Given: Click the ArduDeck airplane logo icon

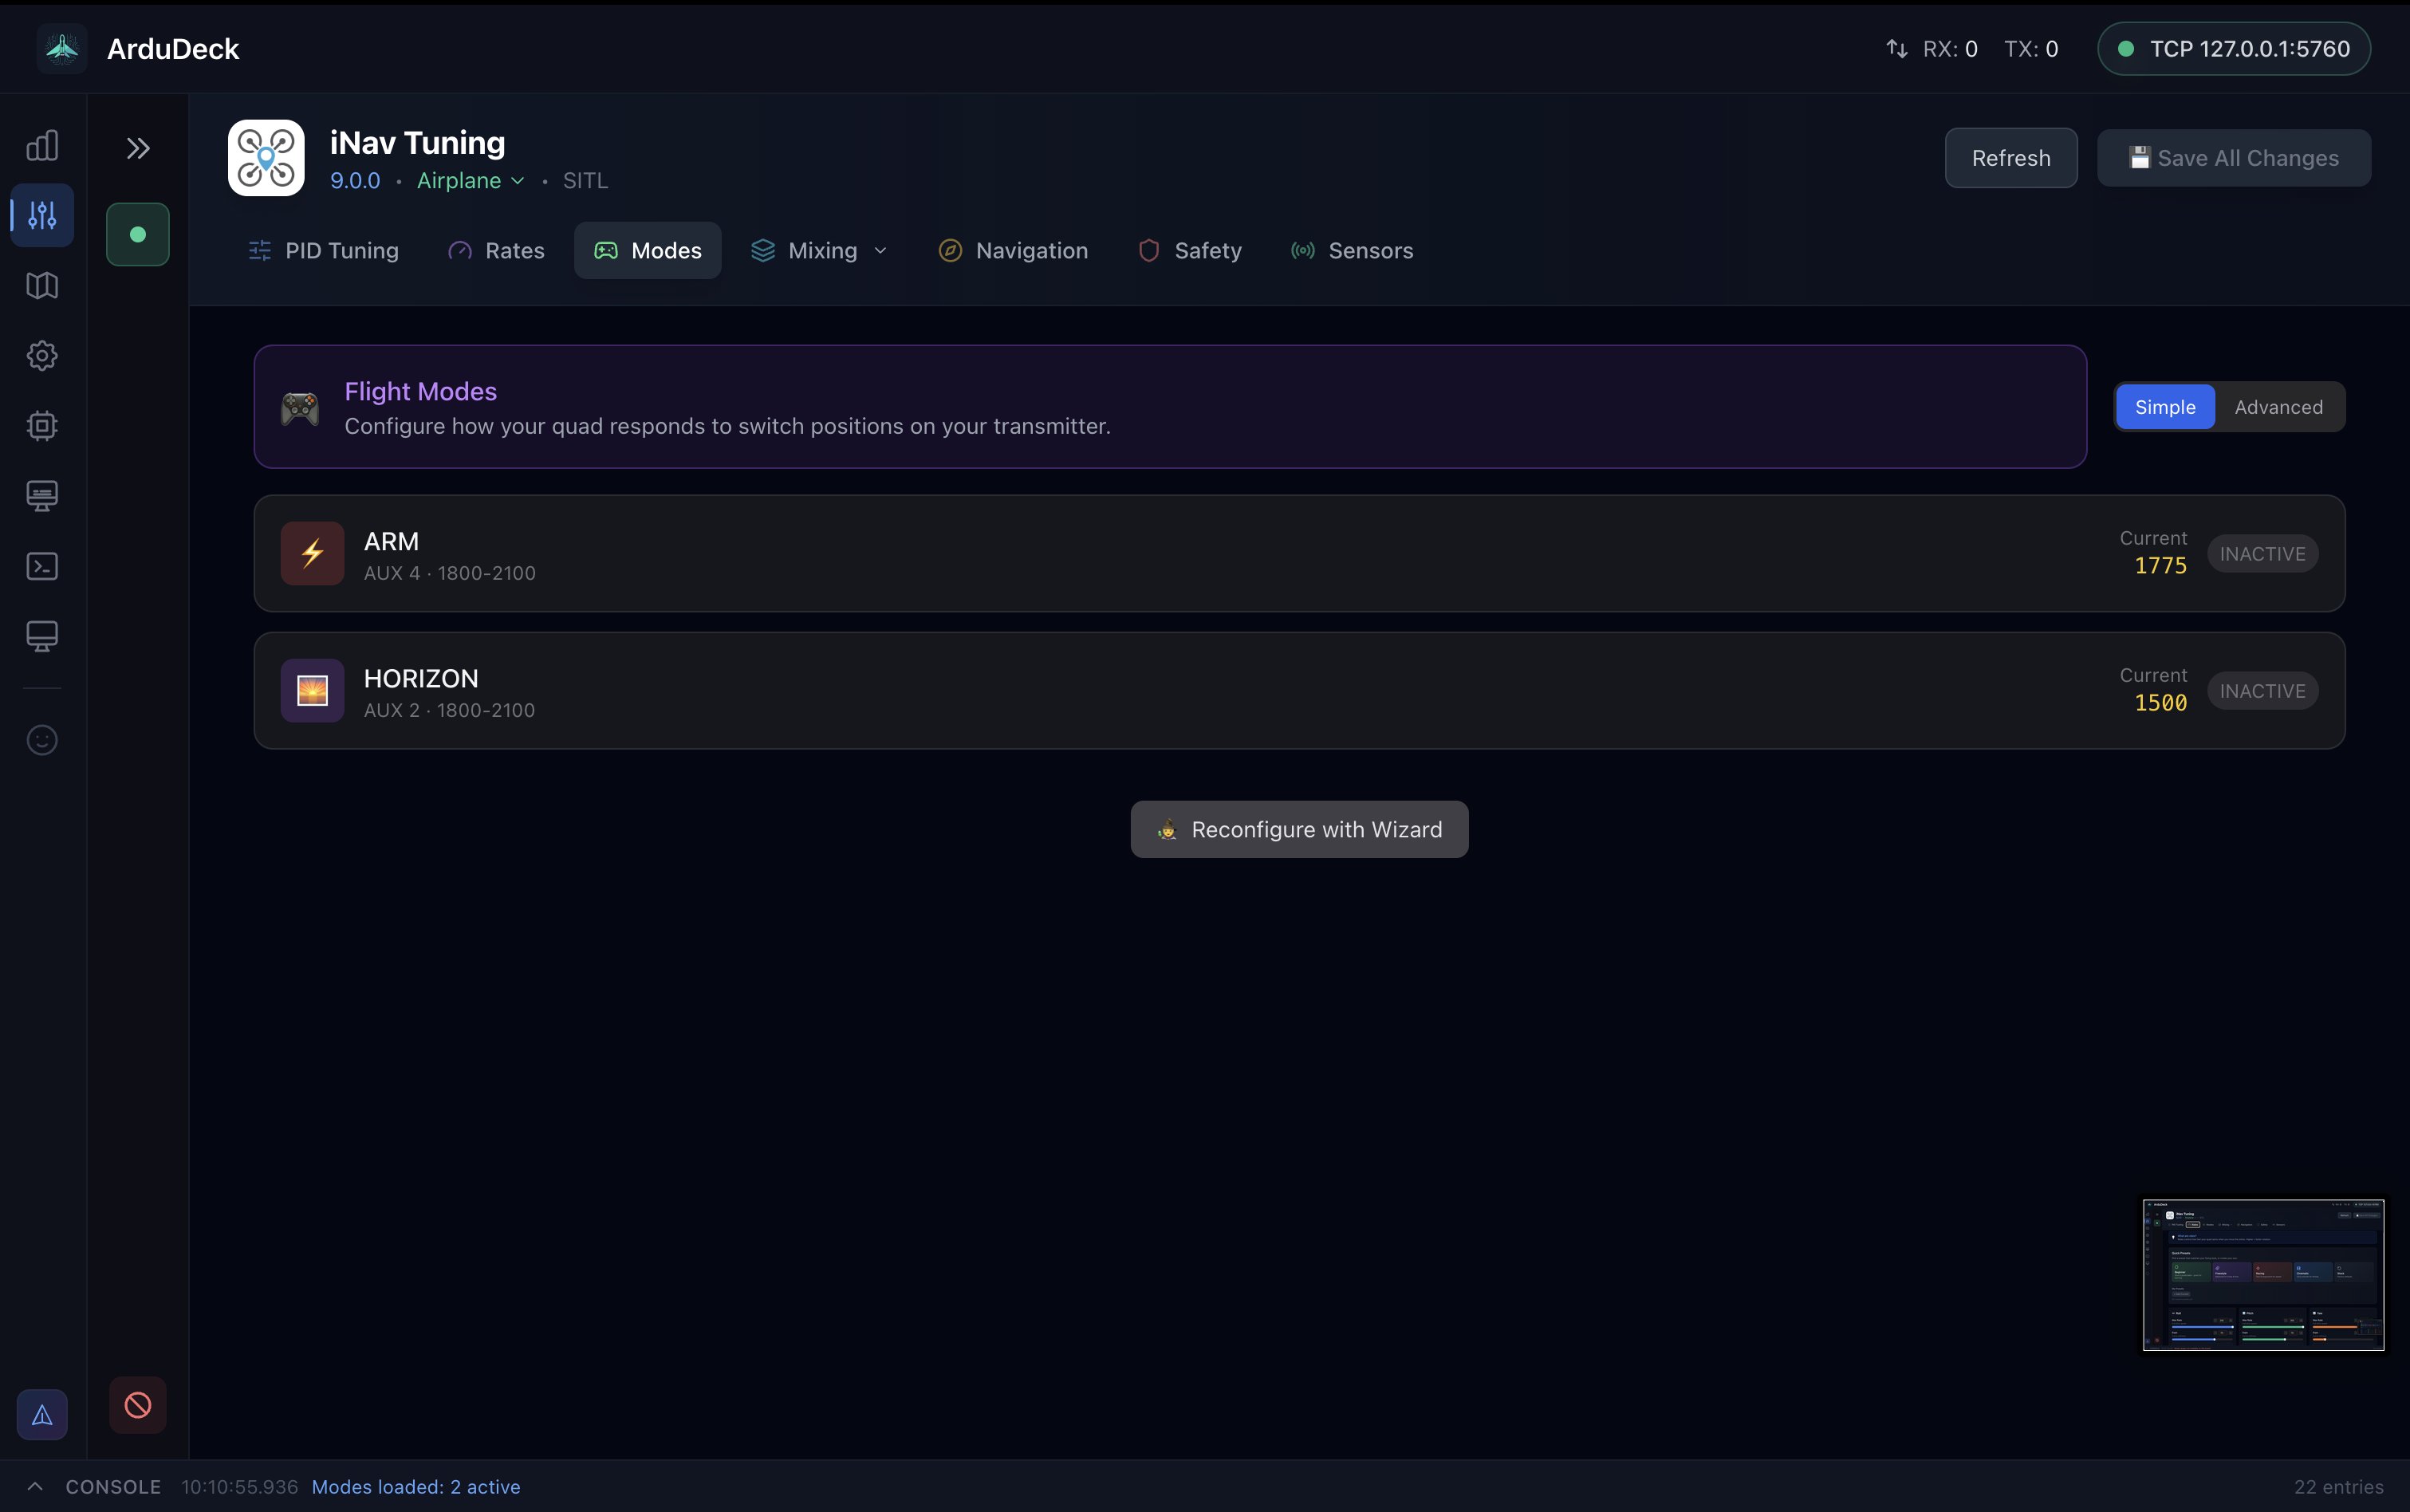Looking at the screenshot, I should (x=62, y=48).
